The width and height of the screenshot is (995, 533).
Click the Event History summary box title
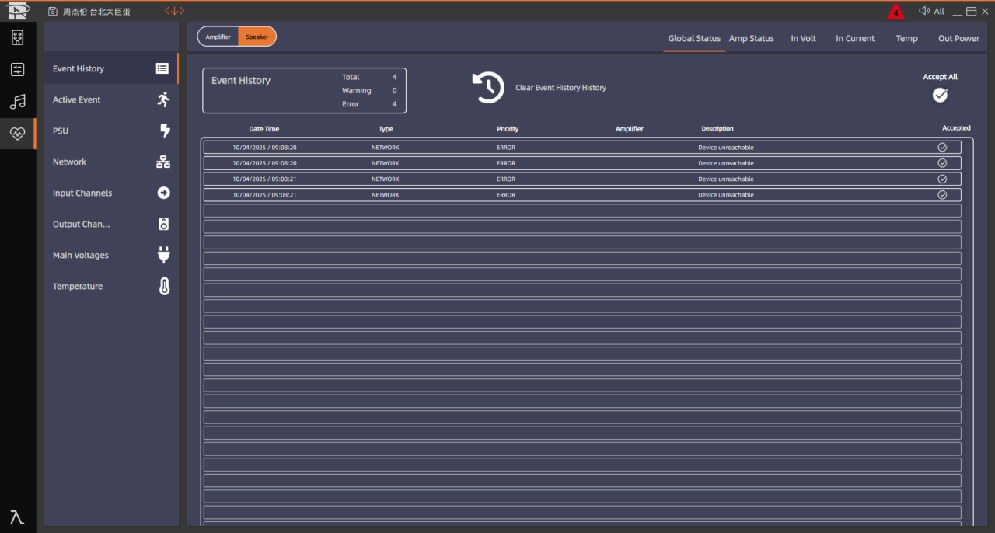click(241, 81)
